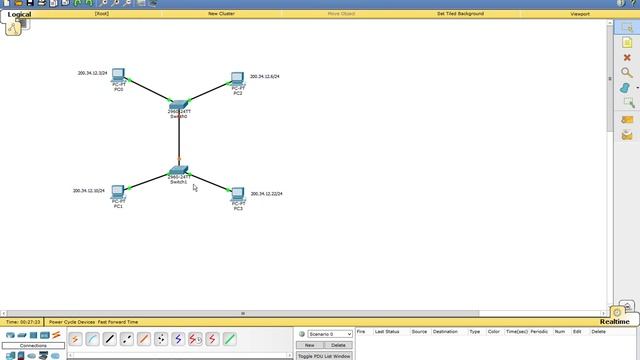The width and height of the screenshot is (640, 360).
Task: Click the connection list right scroll arrow
Action: click(289, 355)
